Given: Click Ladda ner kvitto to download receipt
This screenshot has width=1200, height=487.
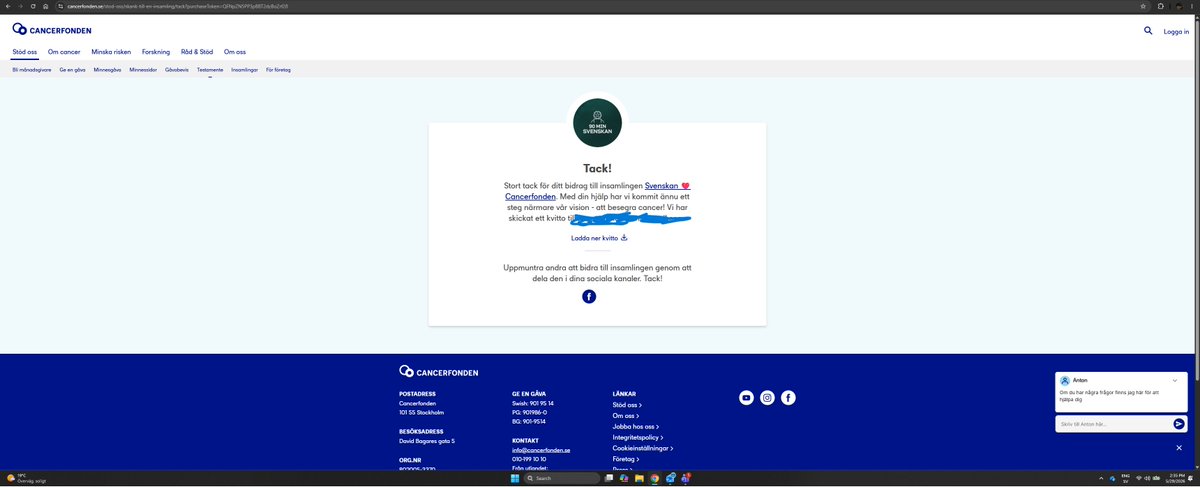Looking at the screenshot, I should [x=597, y=238].
